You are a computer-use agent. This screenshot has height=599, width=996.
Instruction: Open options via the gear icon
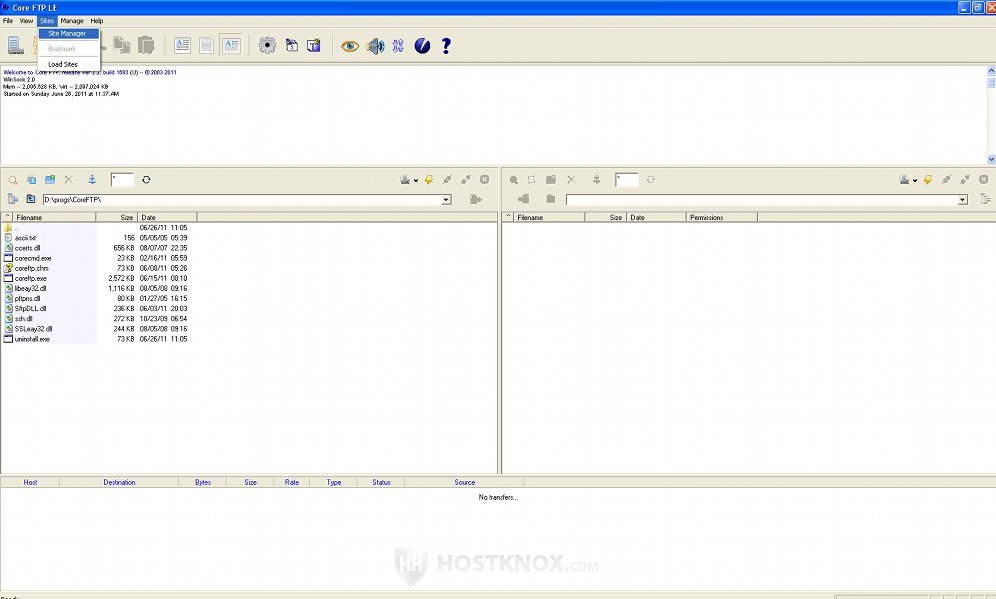[x=267, y=45]
